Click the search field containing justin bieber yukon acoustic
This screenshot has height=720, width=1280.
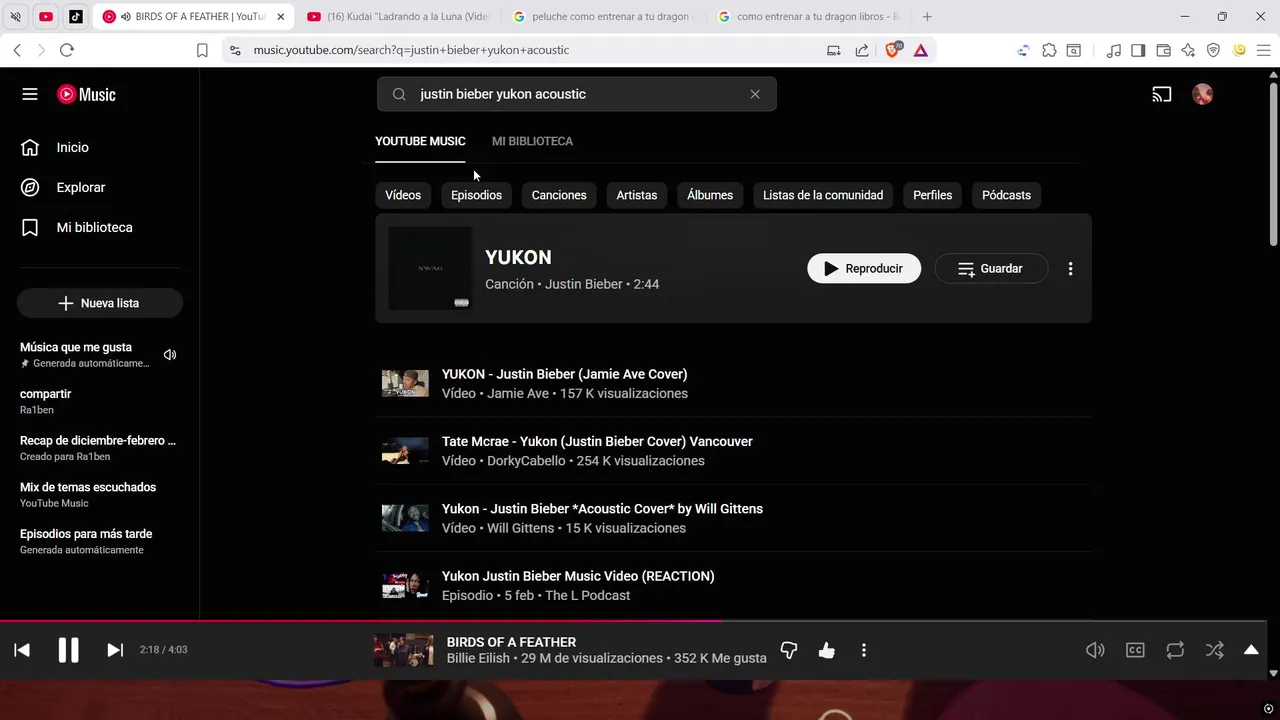pos(576,94)
